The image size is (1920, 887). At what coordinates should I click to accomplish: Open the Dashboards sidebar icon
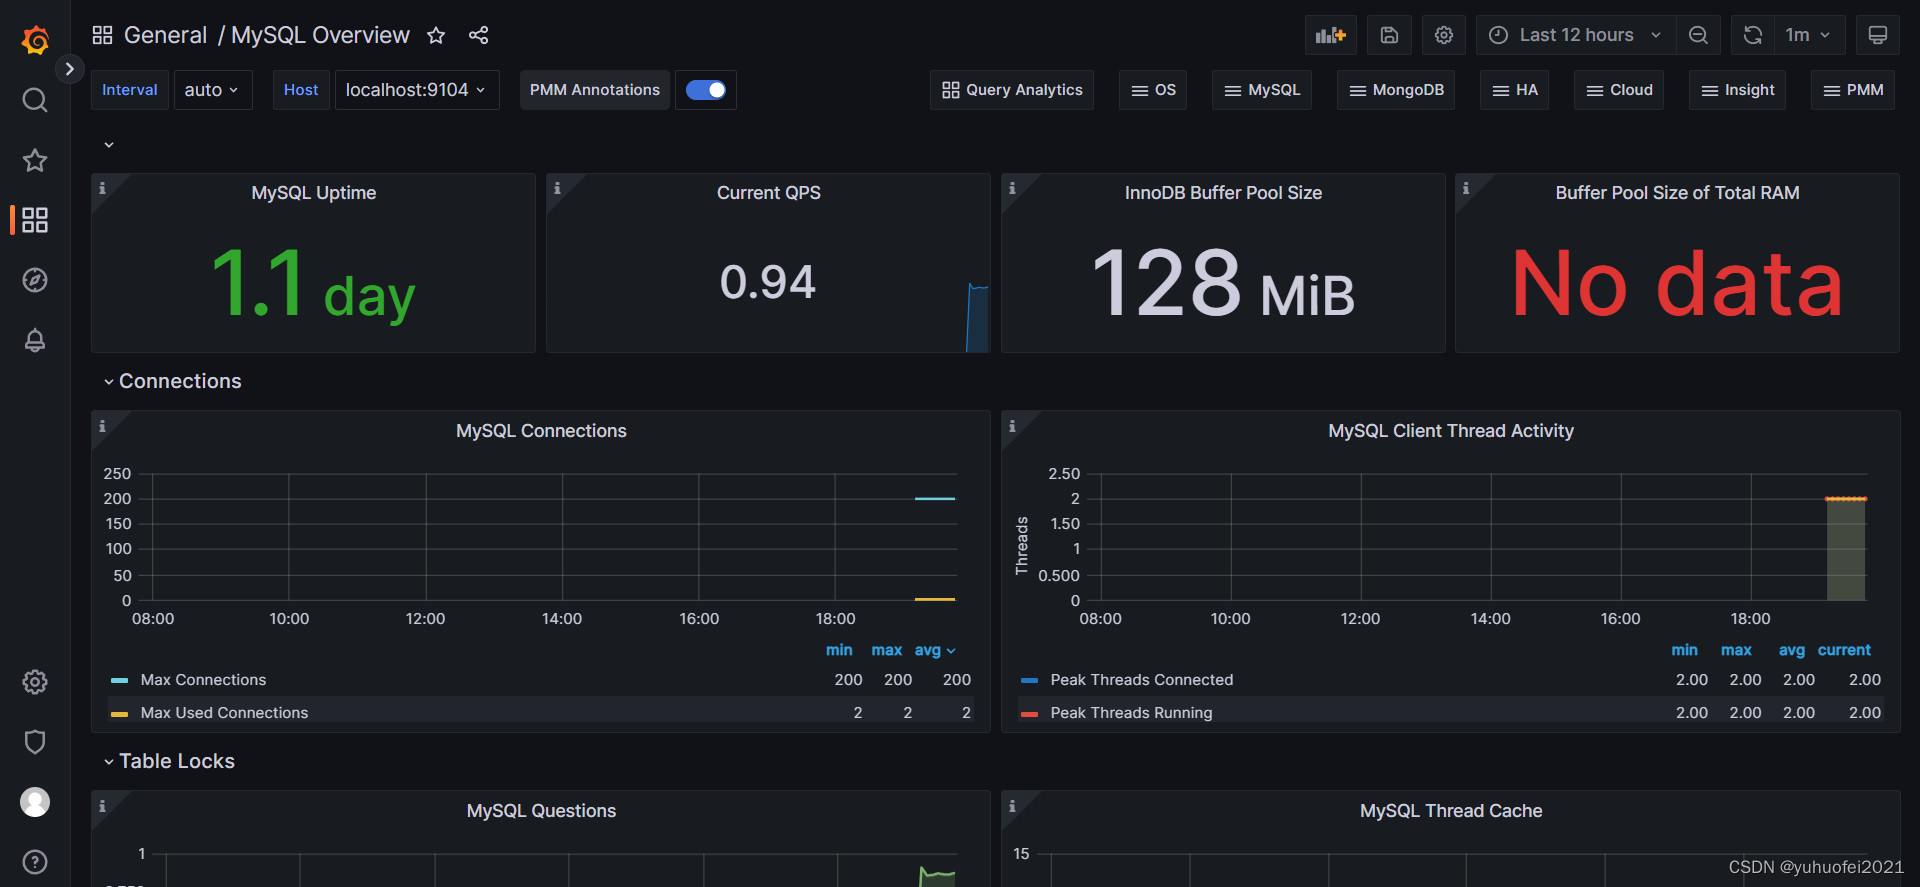tap(35, 220)
